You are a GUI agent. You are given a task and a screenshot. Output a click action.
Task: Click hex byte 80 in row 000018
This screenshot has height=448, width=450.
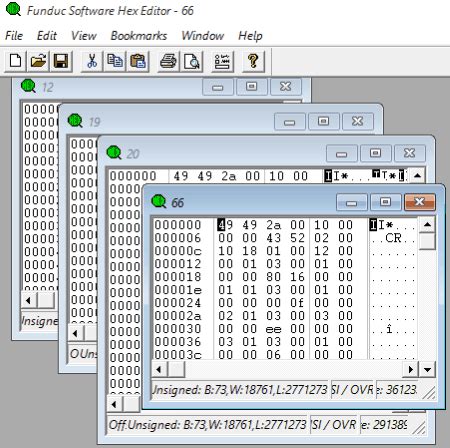(x=273, y=277)
